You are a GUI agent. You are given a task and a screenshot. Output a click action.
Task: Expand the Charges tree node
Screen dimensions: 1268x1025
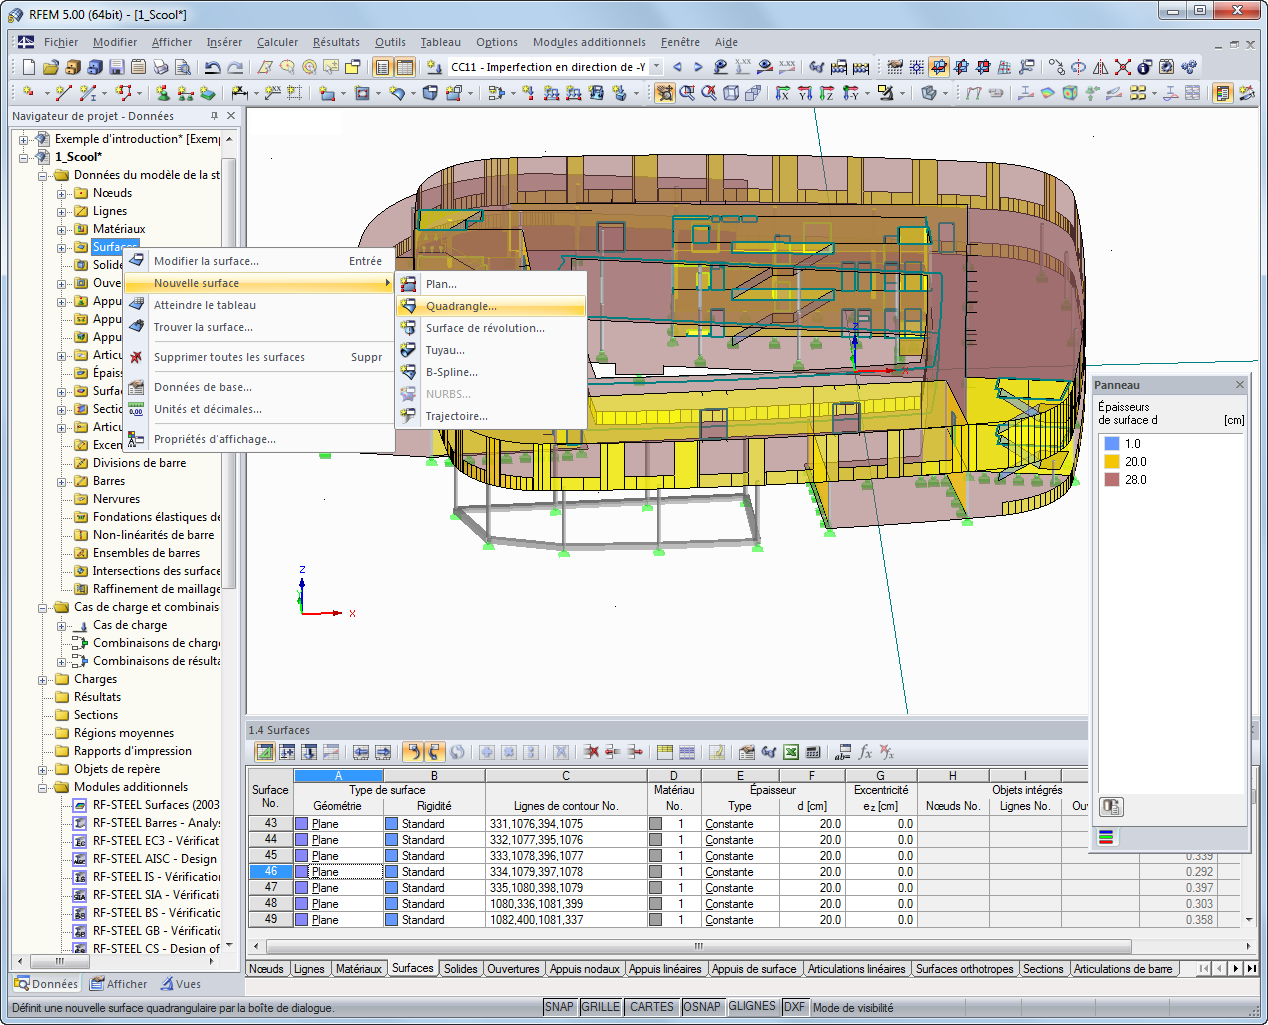coord(43,680)
